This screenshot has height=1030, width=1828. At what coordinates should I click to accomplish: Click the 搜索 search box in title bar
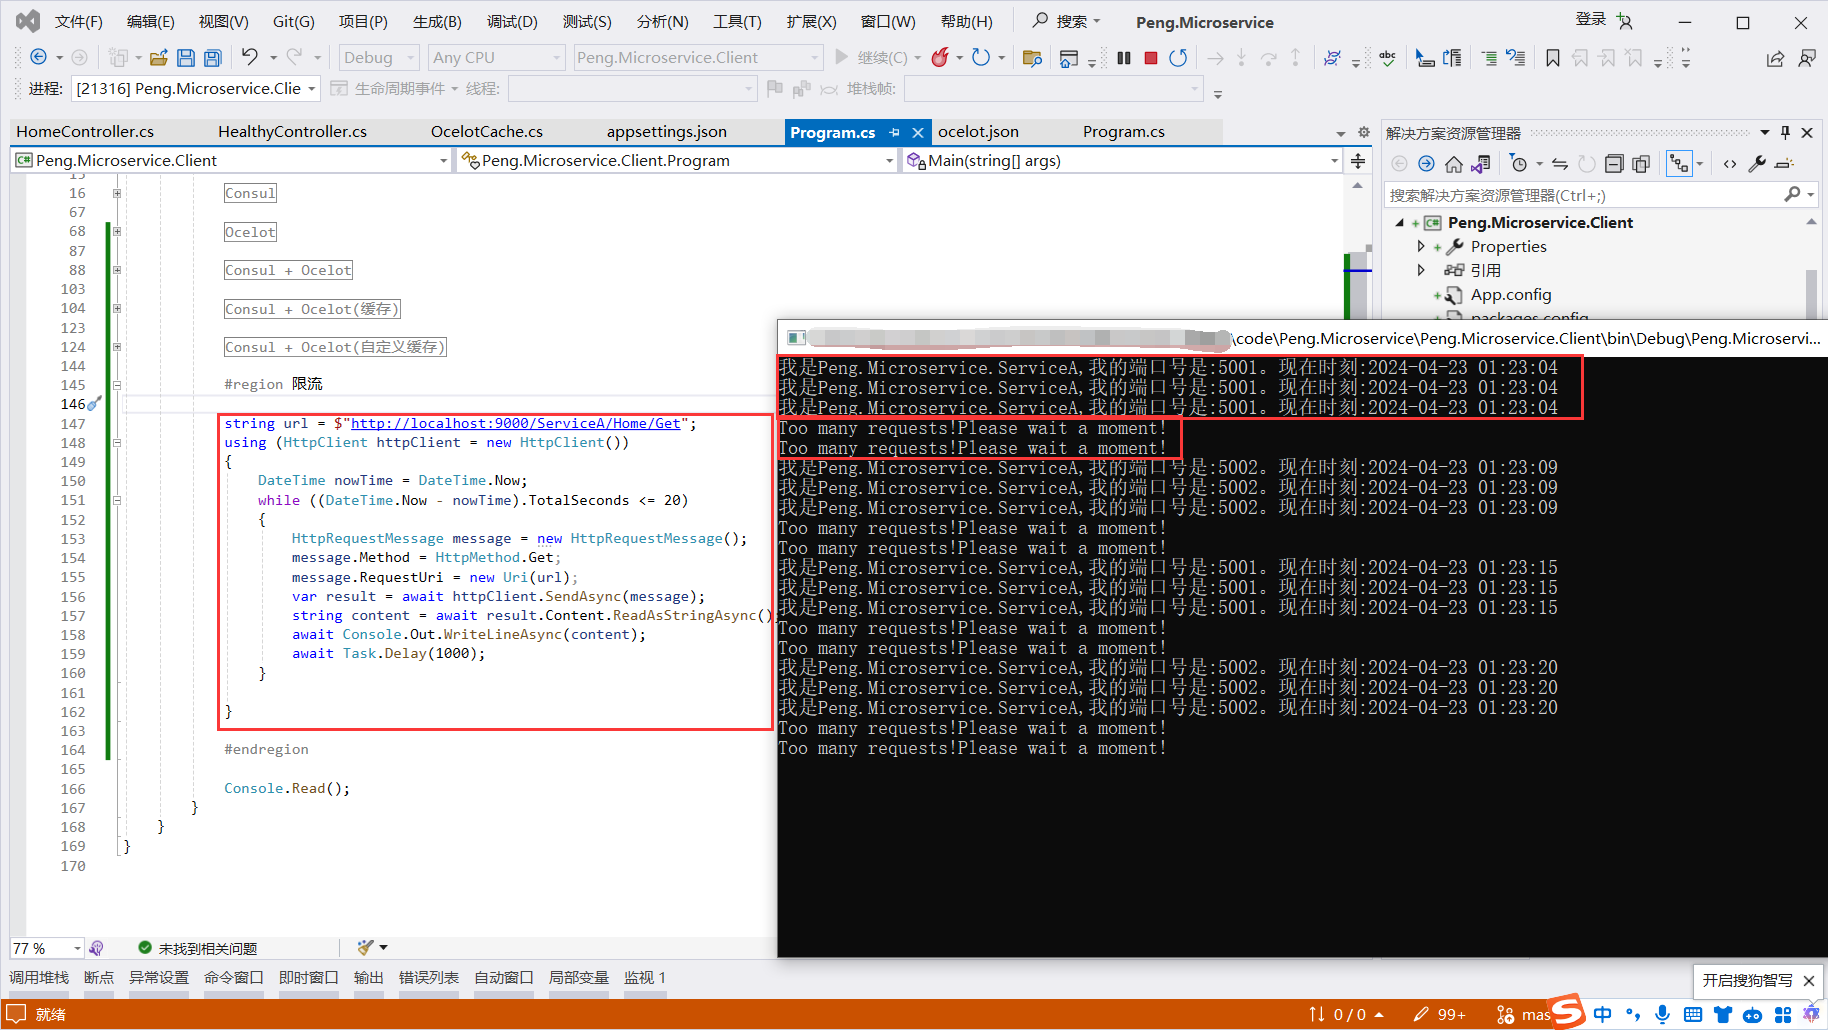[1067, 21]
